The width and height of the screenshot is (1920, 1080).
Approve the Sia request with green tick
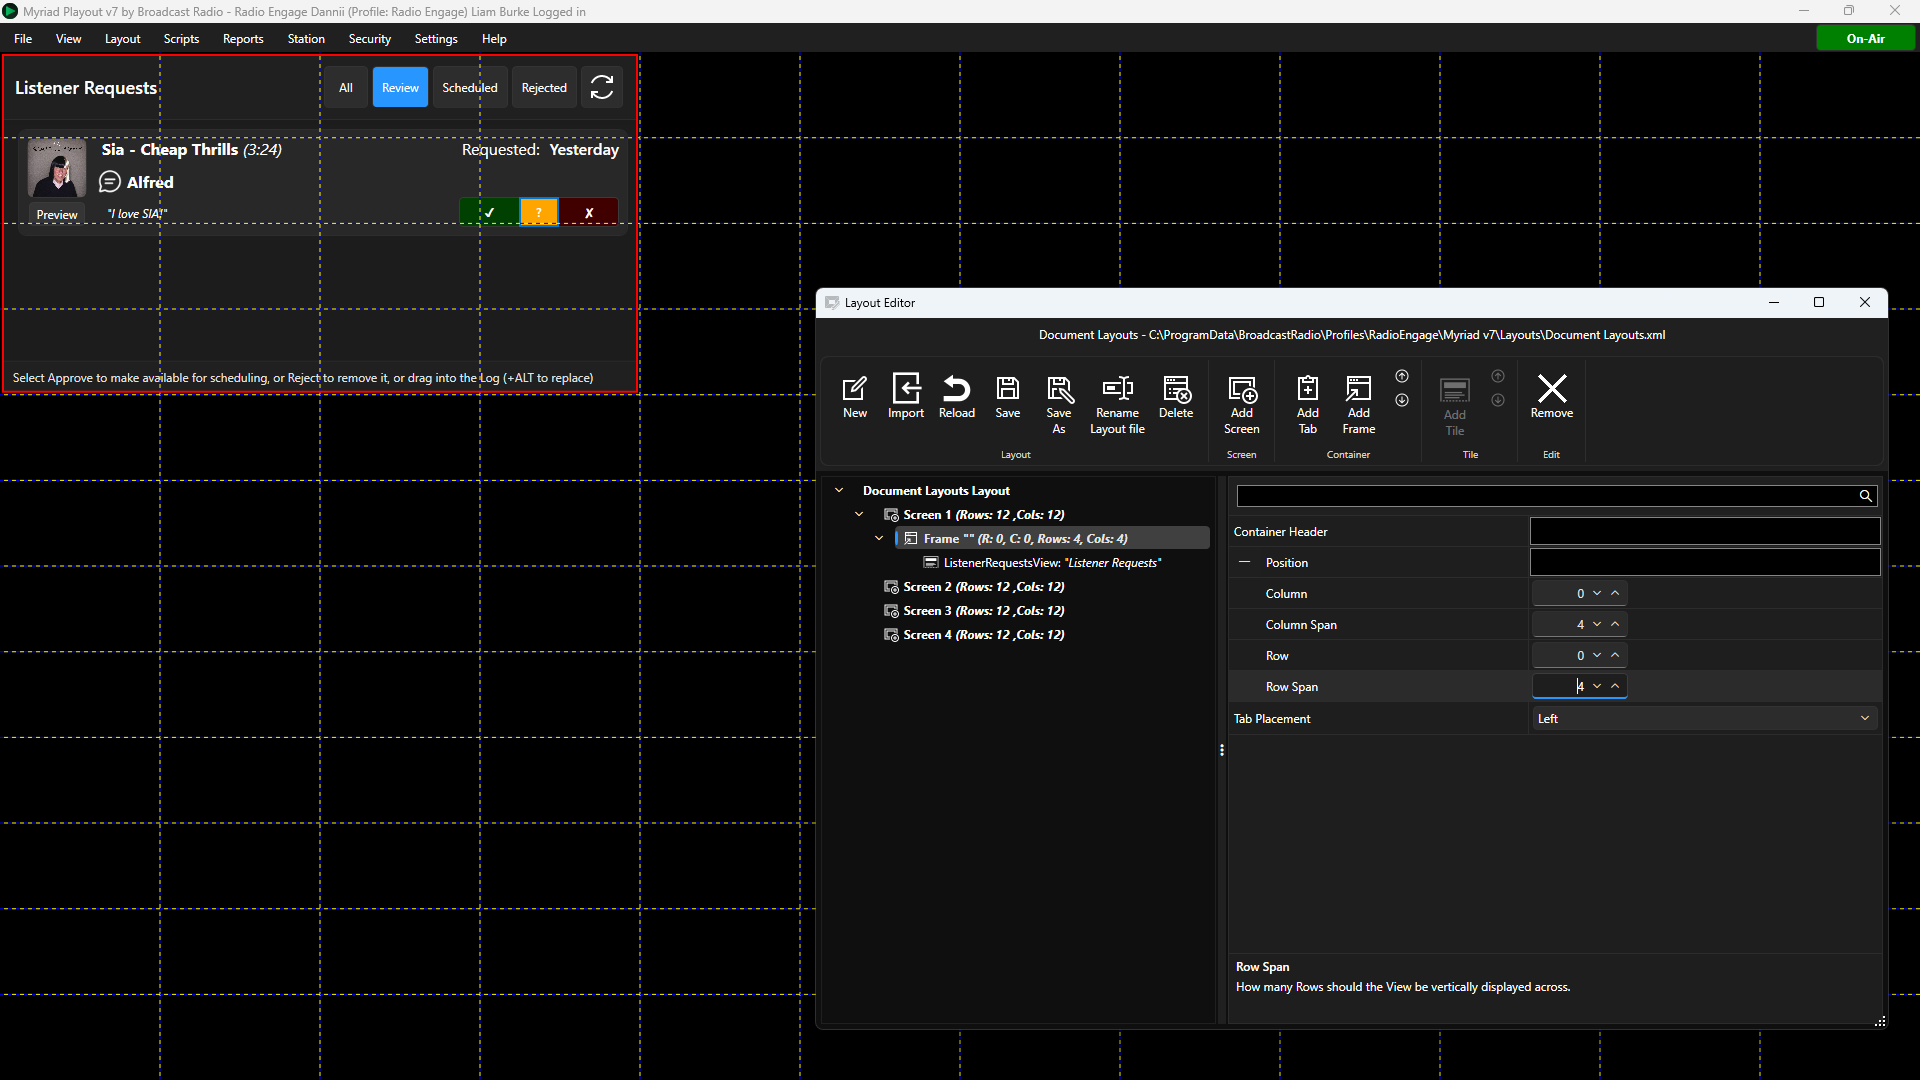tap(489, 212)
